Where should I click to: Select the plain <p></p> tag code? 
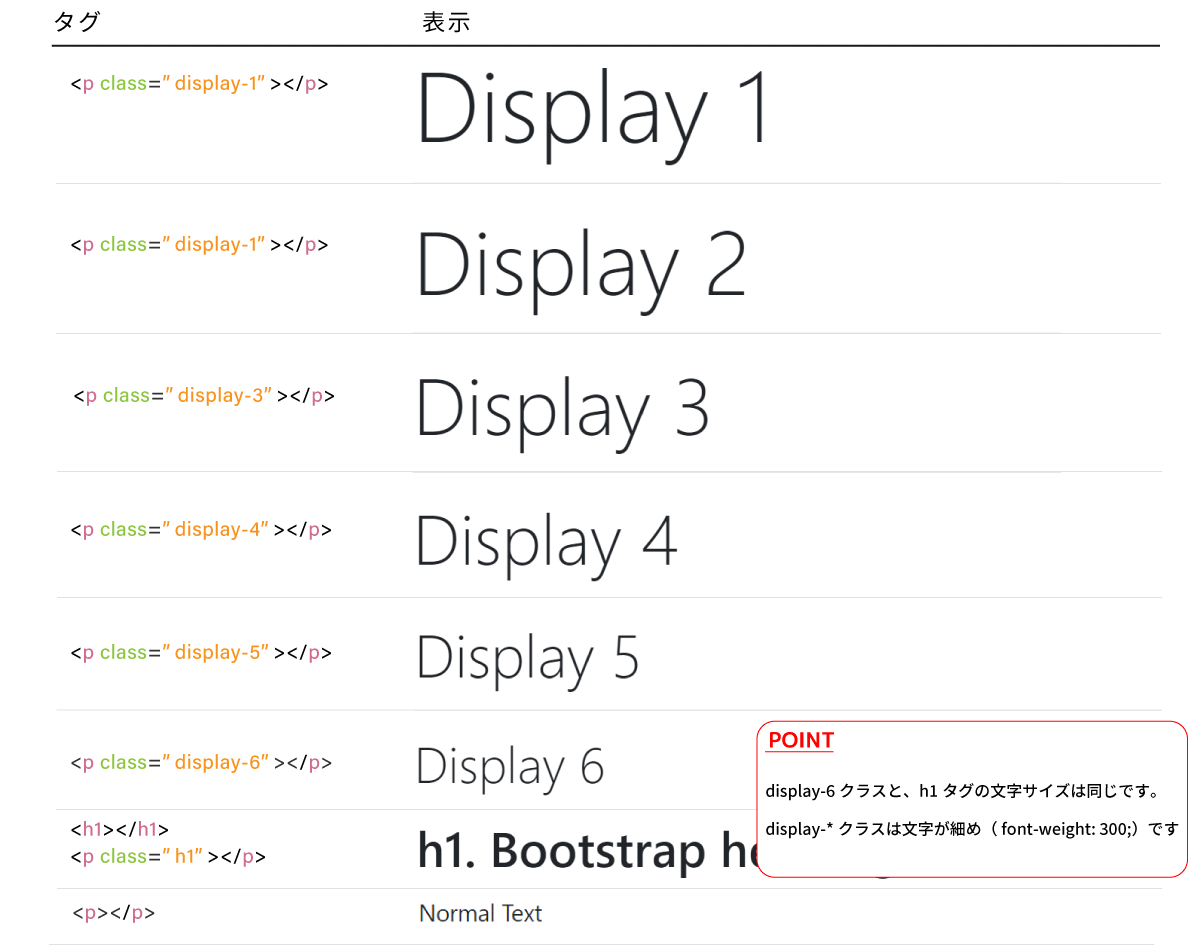pos(114,913)
